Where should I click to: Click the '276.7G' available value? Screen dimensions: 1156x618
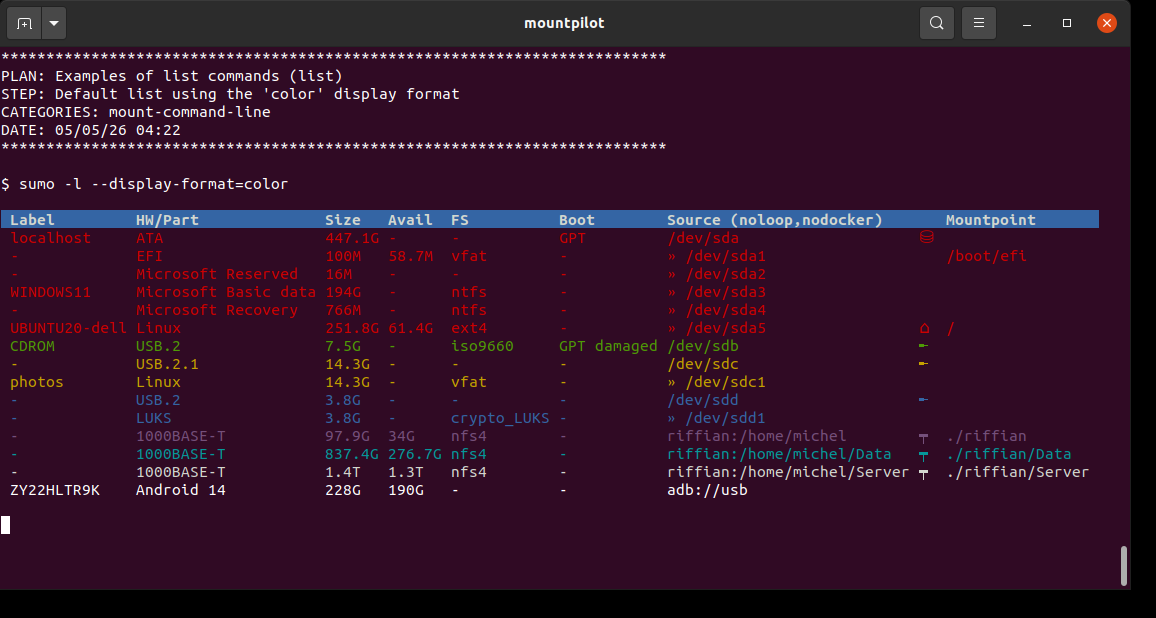point(414,454)
